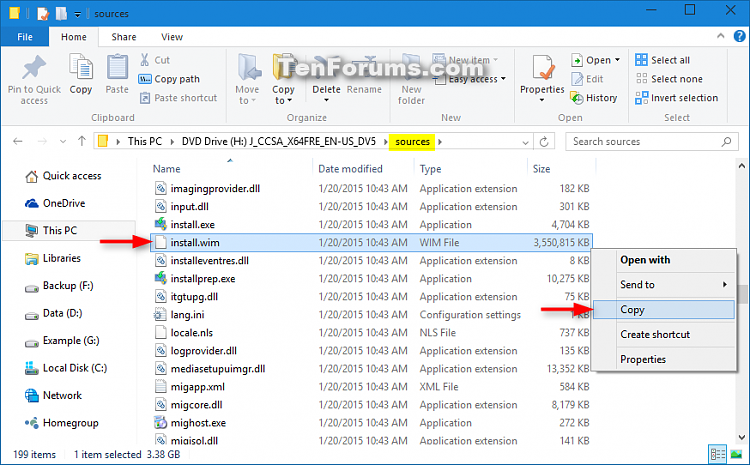Viewport: 750px width, 465px height.
Task: Switch to the Home tab
Action: click(x=74, y=37)
